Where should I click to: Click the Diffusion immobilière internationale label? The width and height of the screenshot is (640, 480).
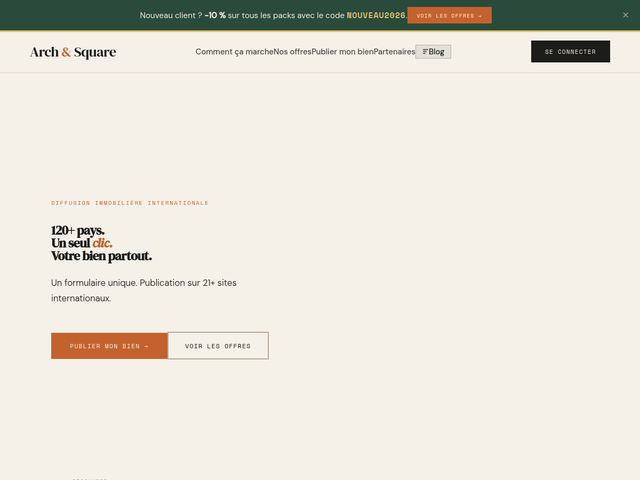pos(130,203)
